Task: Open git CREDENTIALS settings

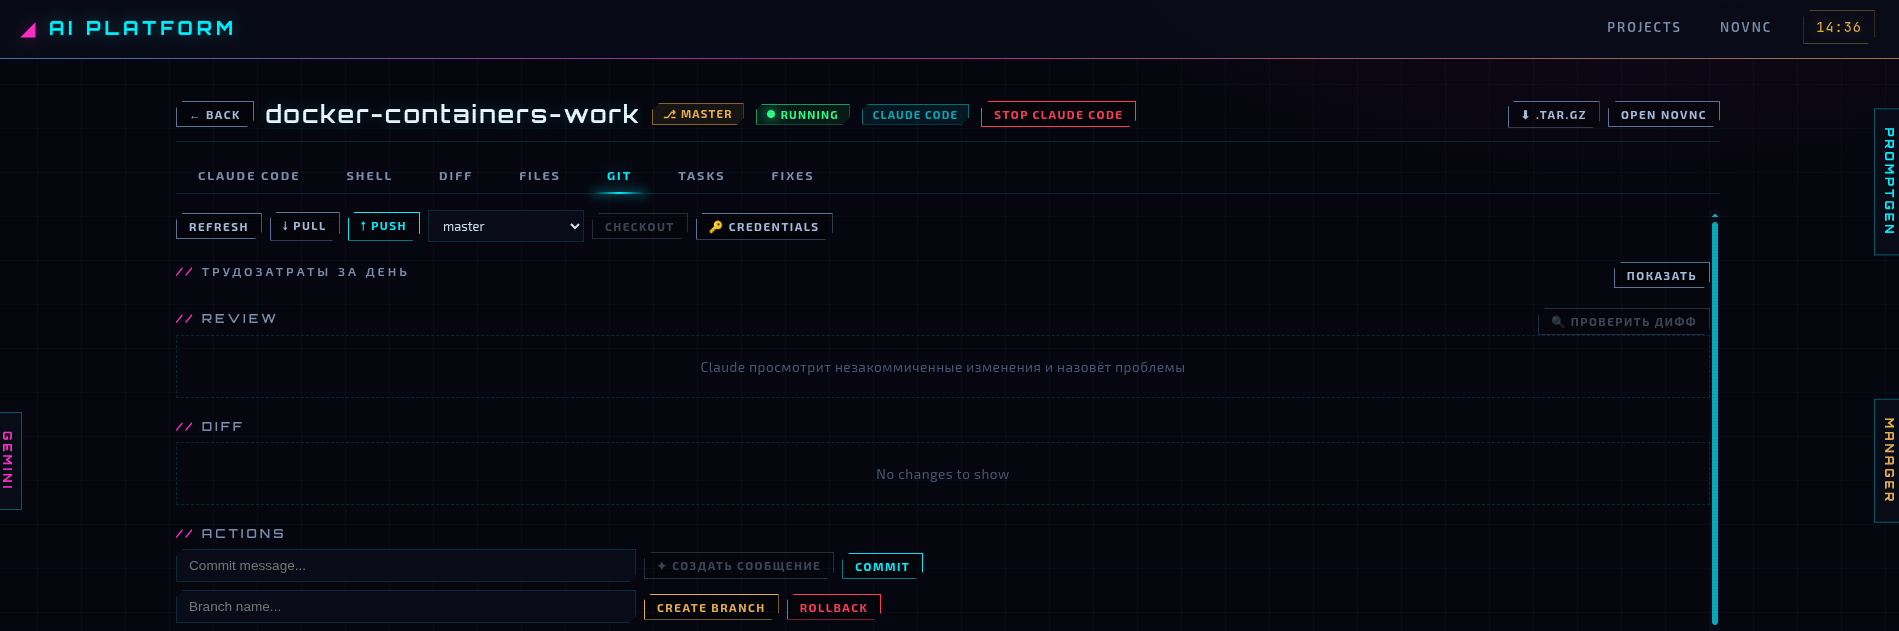Action: pyautogui.click(x=764, y=227)
